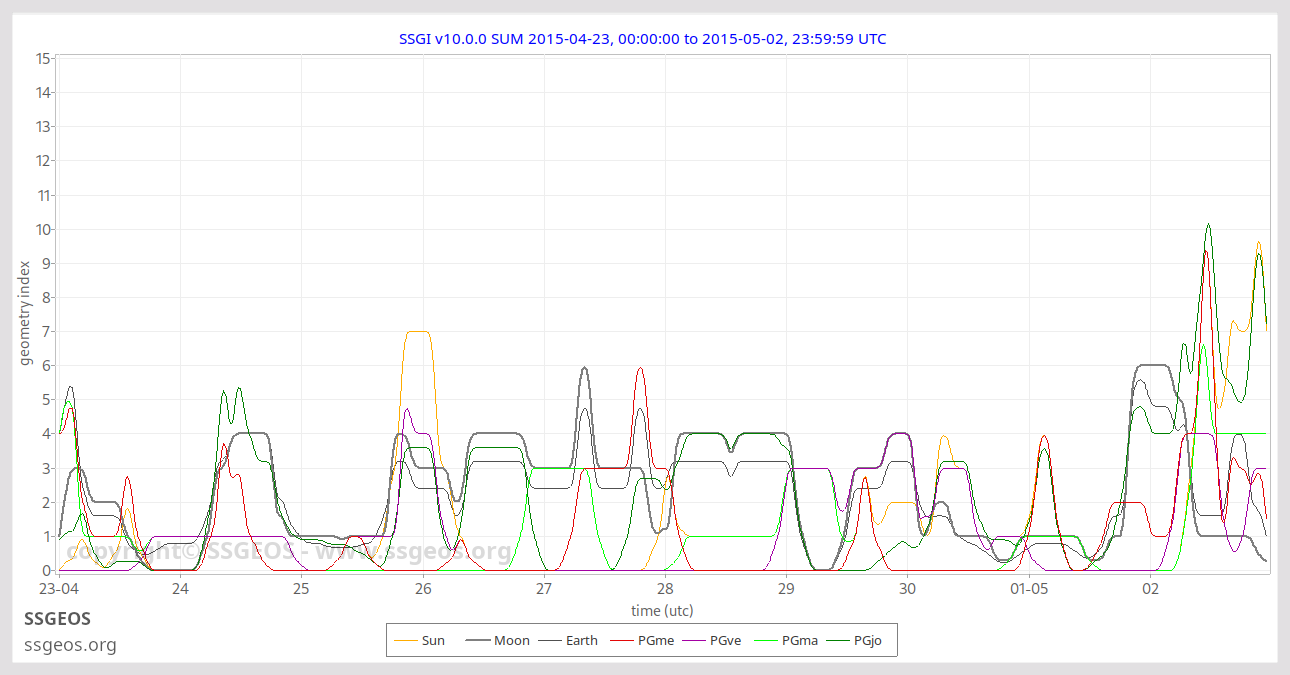Open the ssgeos.org link at bottom left

[70, 645]
